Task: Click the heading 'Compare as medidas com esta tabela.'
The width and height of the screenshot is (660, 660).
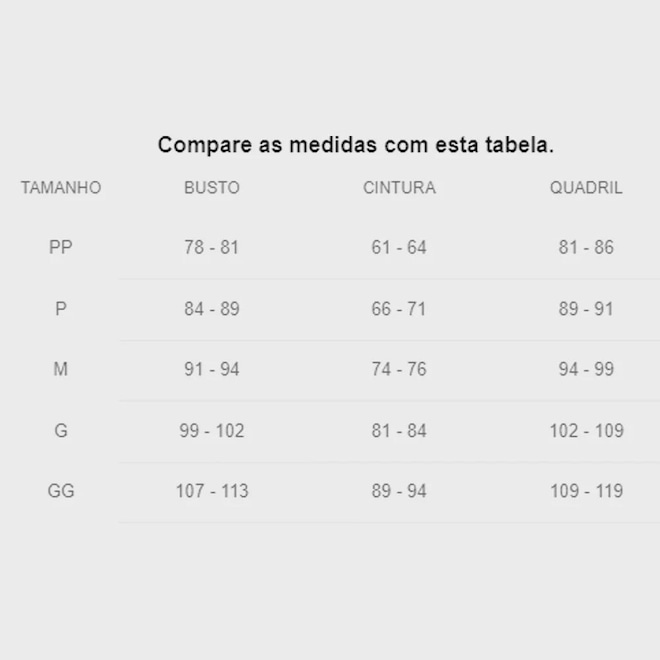Action: (x=355, y=145)
